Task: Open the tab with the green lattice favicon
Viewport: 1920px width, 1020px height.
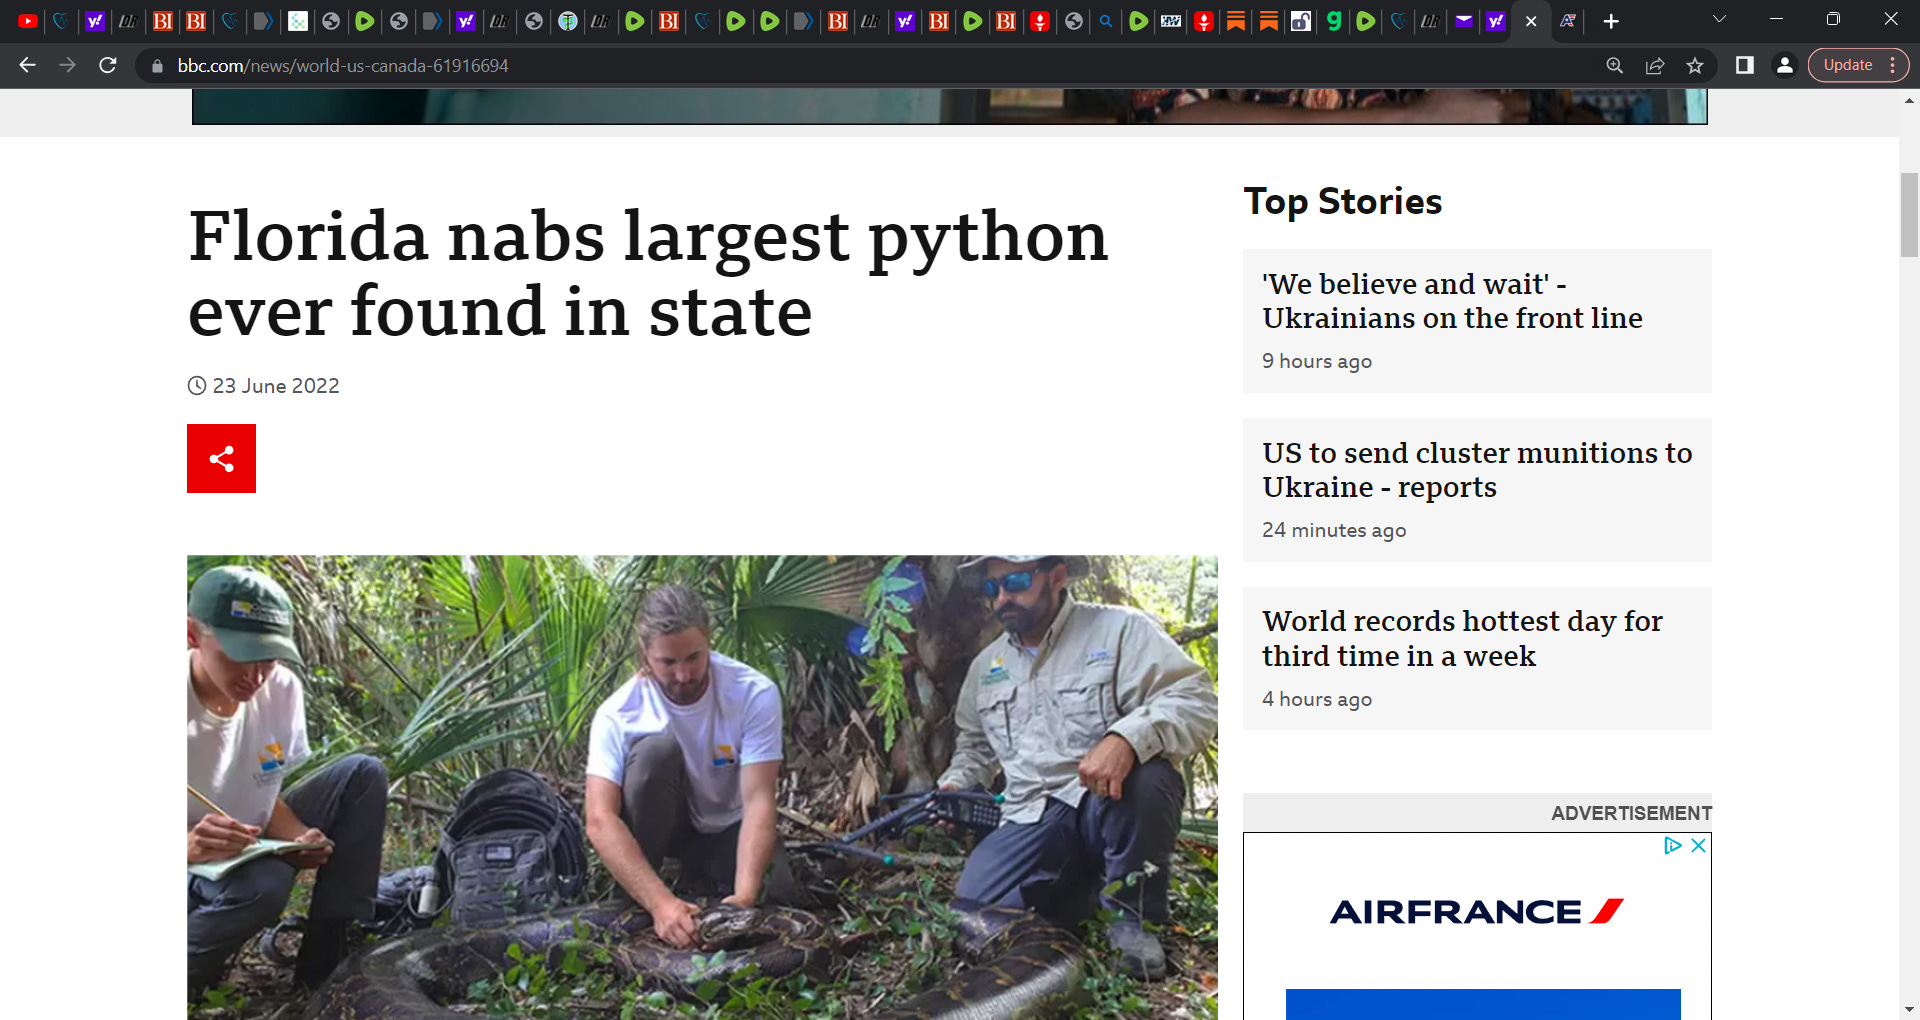Action: click(298, 21)
